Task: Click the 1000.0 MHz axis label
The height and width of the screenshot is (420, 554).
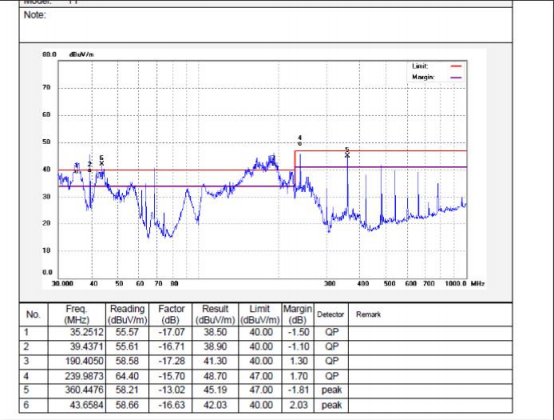Action: [x=455, y=284]
